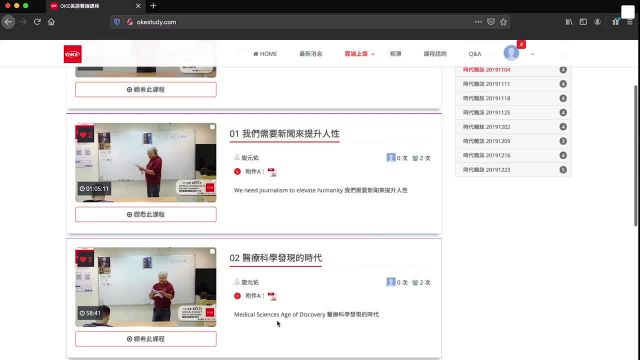Open the Q&A navigation item
The height and width of the screenshot is (360, 640).
coord(475,54)
